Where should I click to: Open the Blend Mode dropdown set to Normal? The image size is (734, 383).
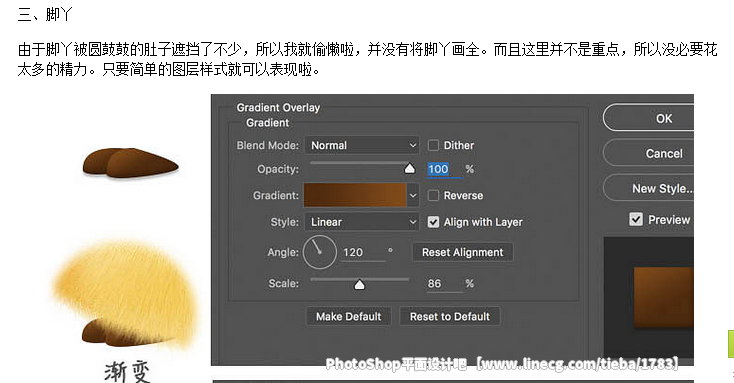pyautogui.click(x=362, y=145)
